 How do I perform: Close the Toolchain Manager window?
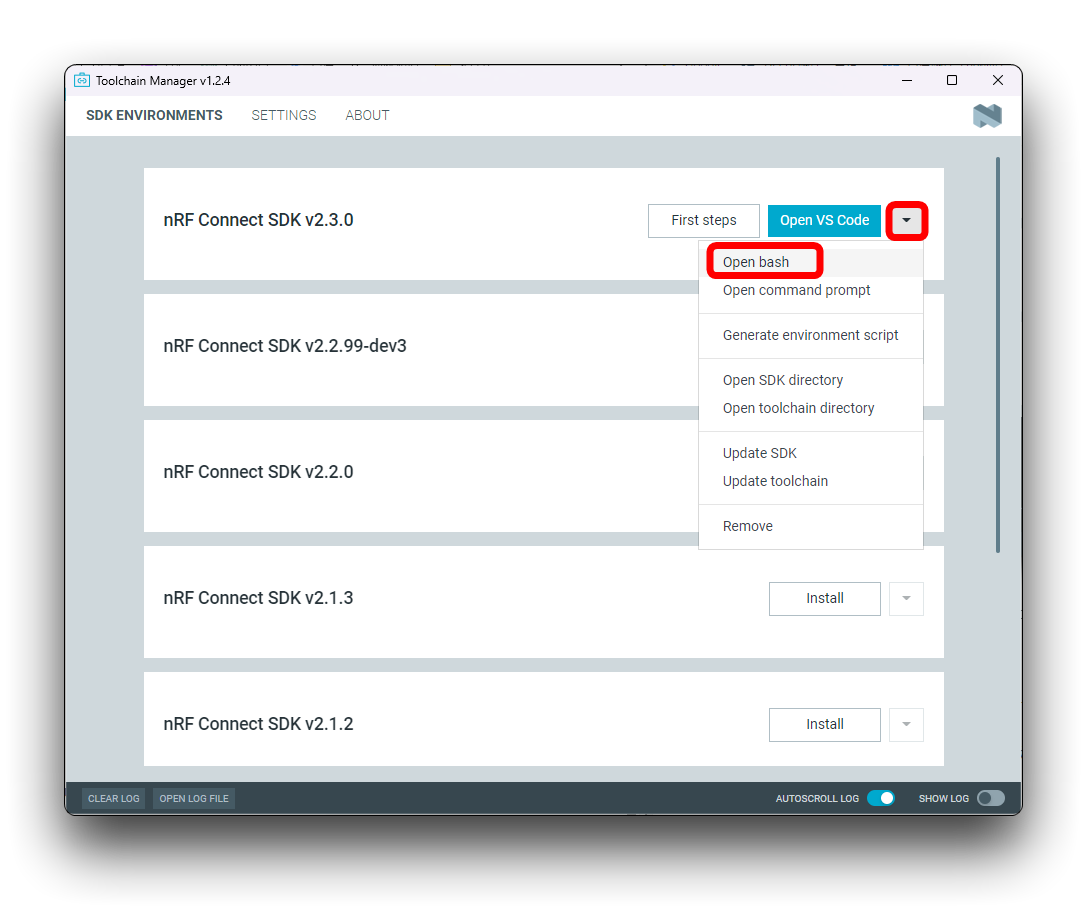[x=998, y=80]
